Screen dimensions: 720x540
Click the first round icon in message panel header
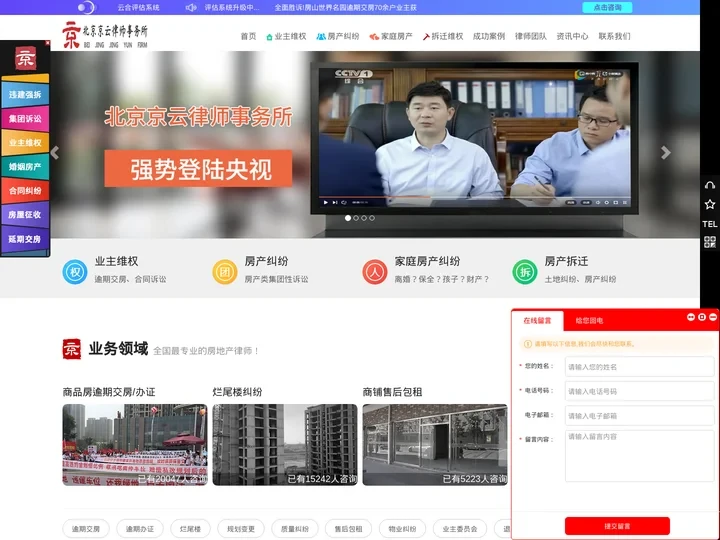tap(691, 317)
